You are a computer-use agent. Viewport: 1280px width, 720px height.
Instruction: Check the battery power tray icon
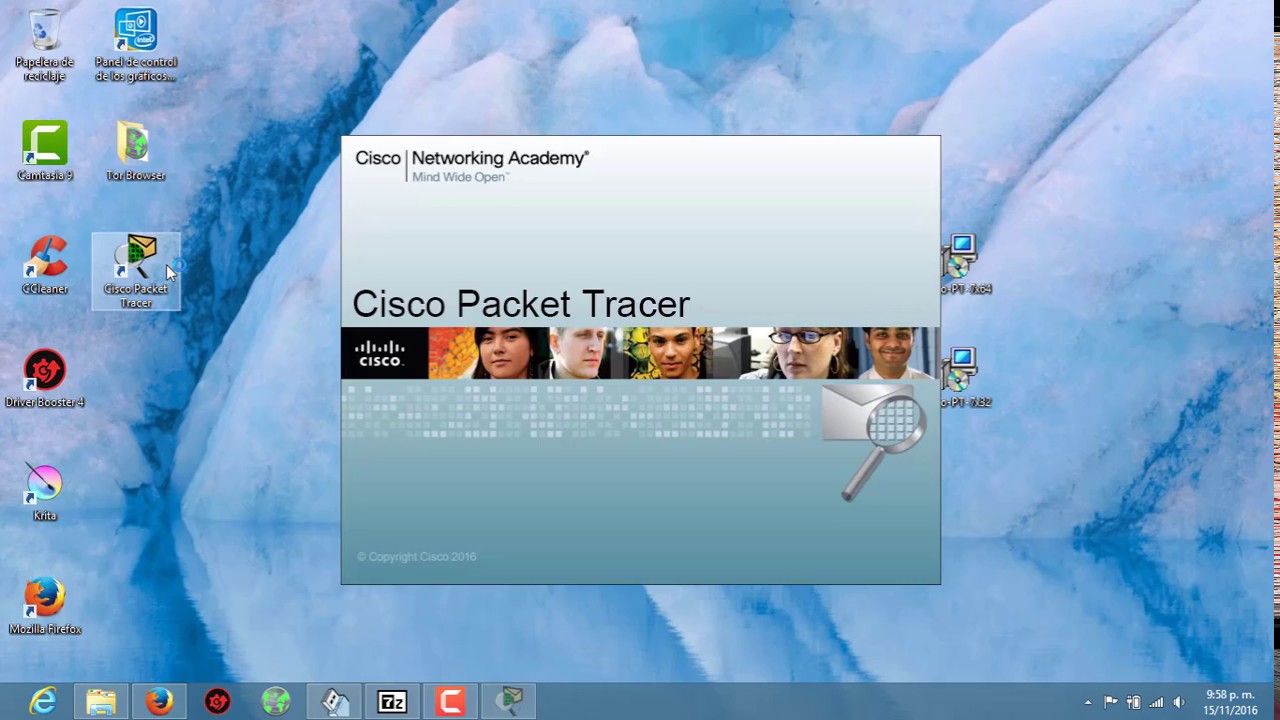pos(1134,702)
